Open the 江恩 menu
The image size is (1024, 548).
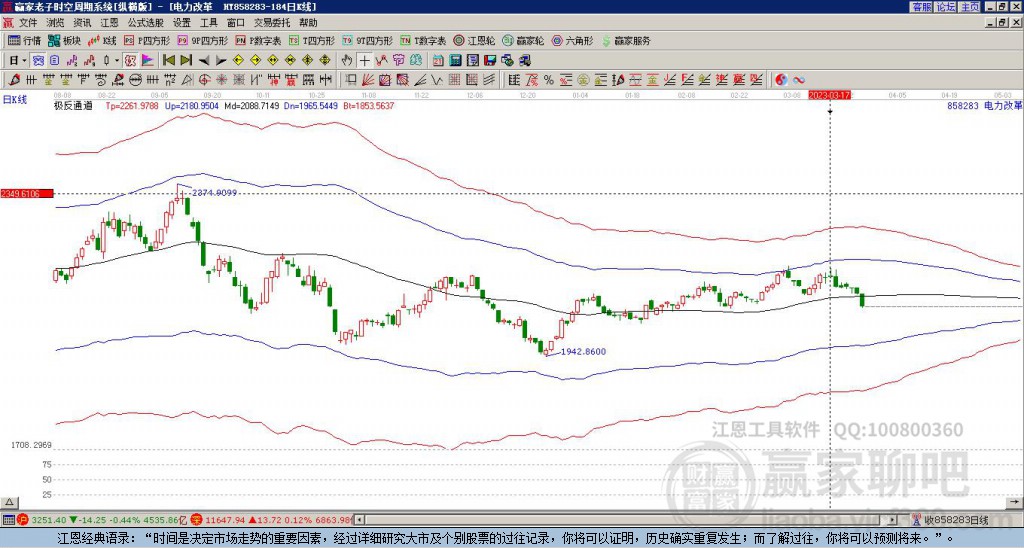109,23
